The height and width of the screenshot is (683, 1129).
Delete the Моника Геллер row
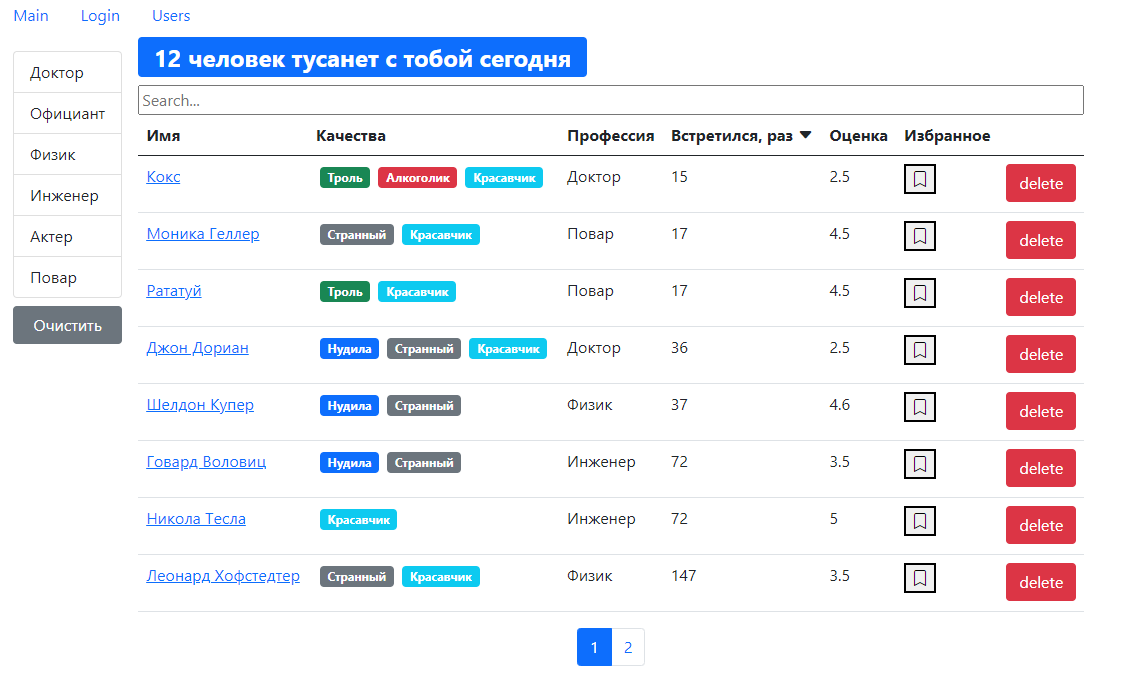(1040, 240)
